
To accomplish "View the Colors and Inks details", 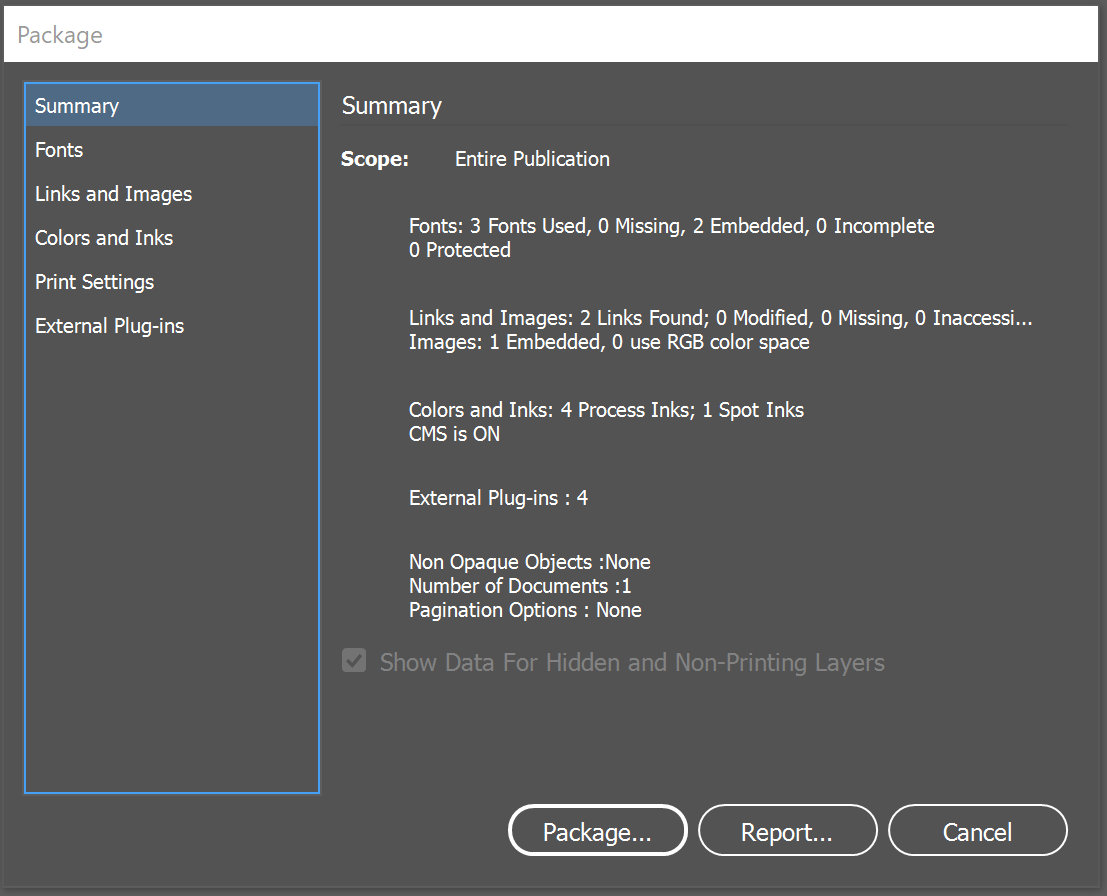I will [x=103, y=237].
